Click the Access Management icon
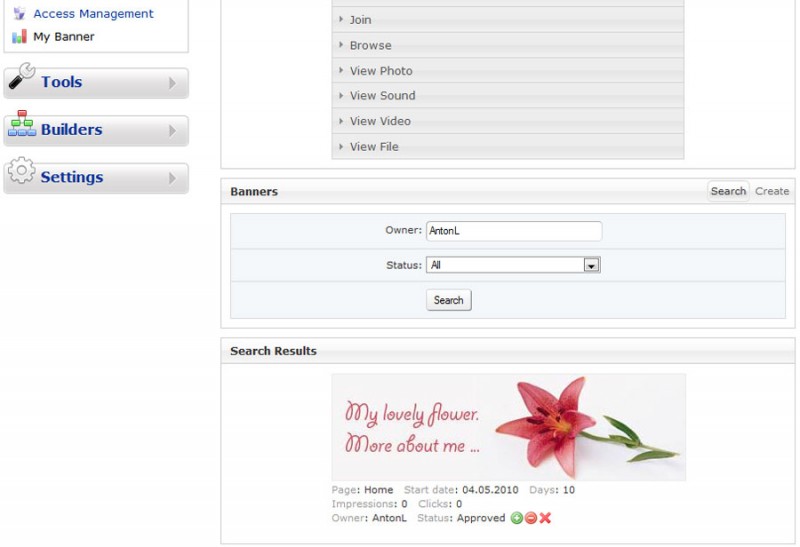Viewport: 800px width, 547px height. pos(19,13)
